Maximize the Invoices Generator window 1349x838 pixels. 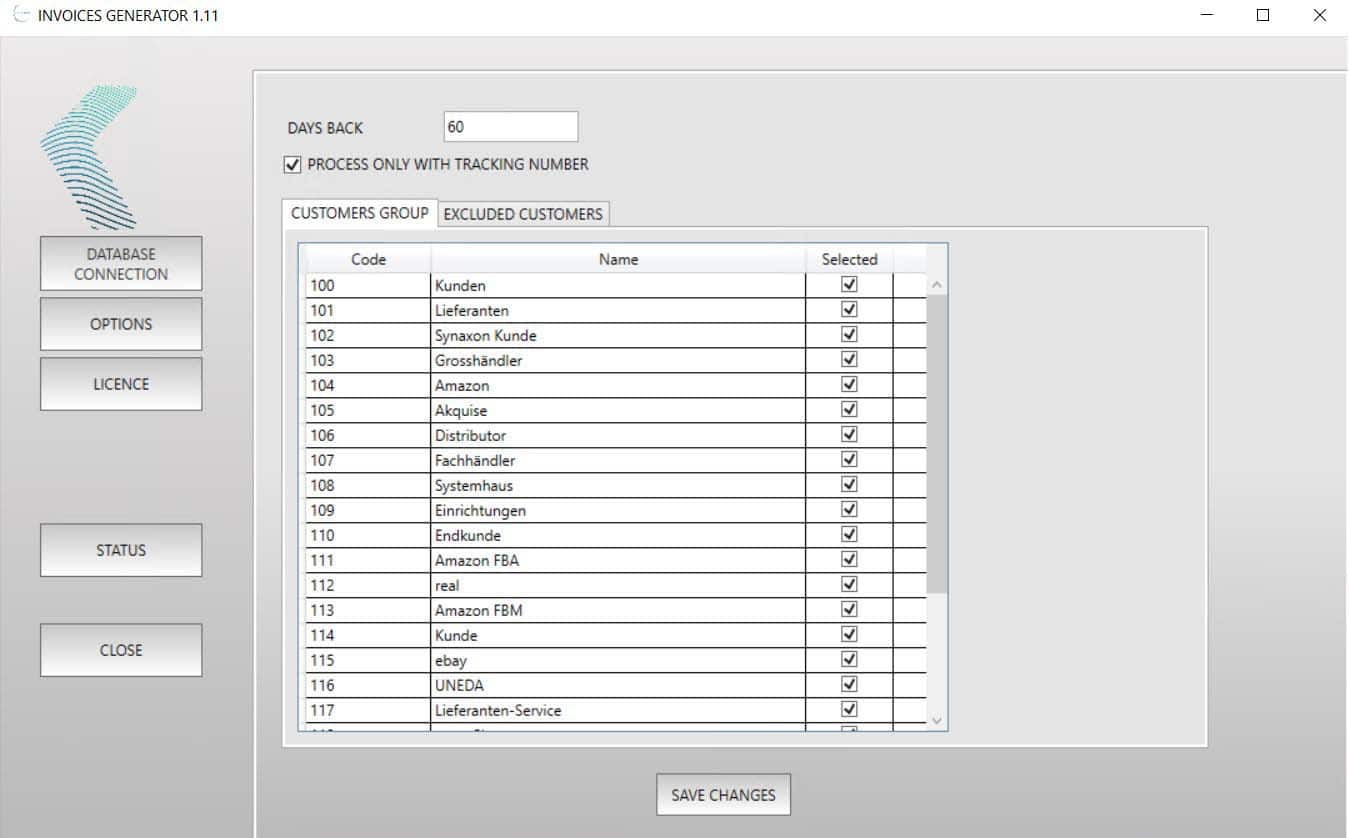coord(1263,15)
